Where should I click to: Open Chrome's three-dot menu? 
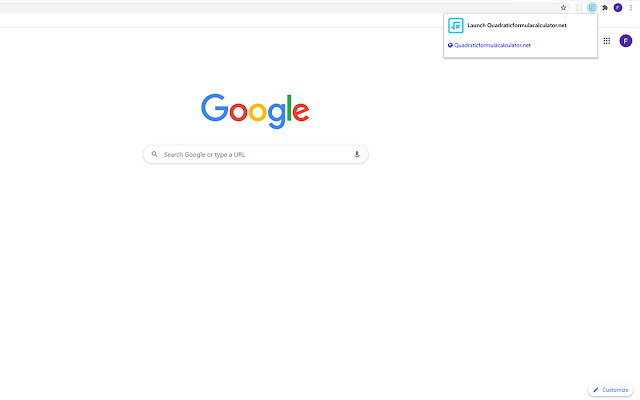click(631, 8)
